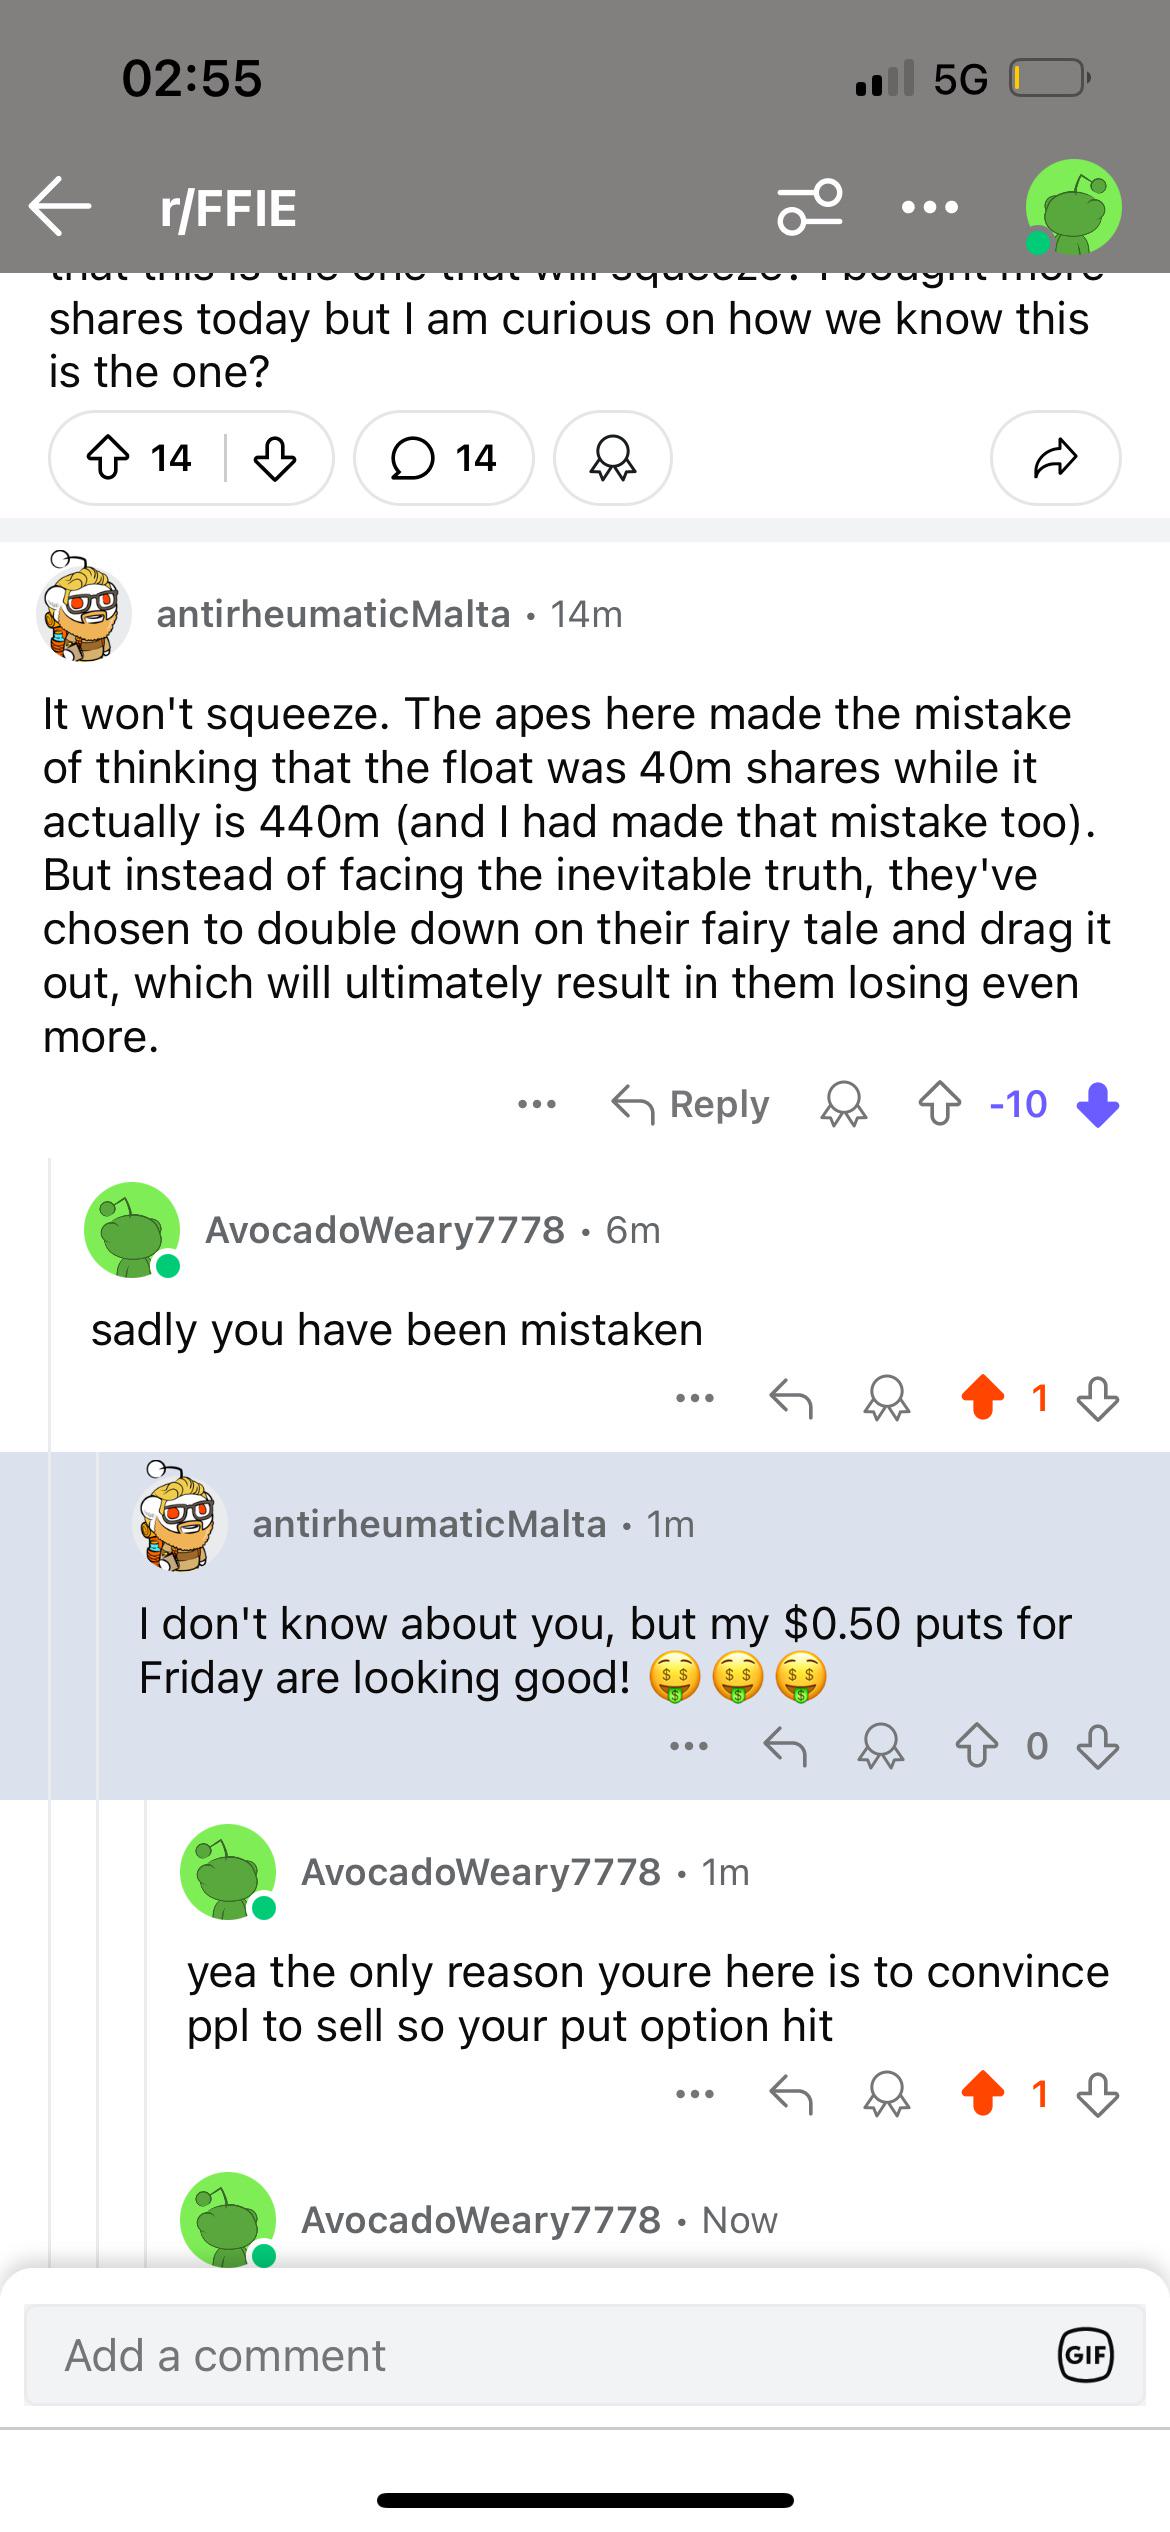
Task: Award antirheumaticMalta's 14m-old comment
Action: point(843,1104)
